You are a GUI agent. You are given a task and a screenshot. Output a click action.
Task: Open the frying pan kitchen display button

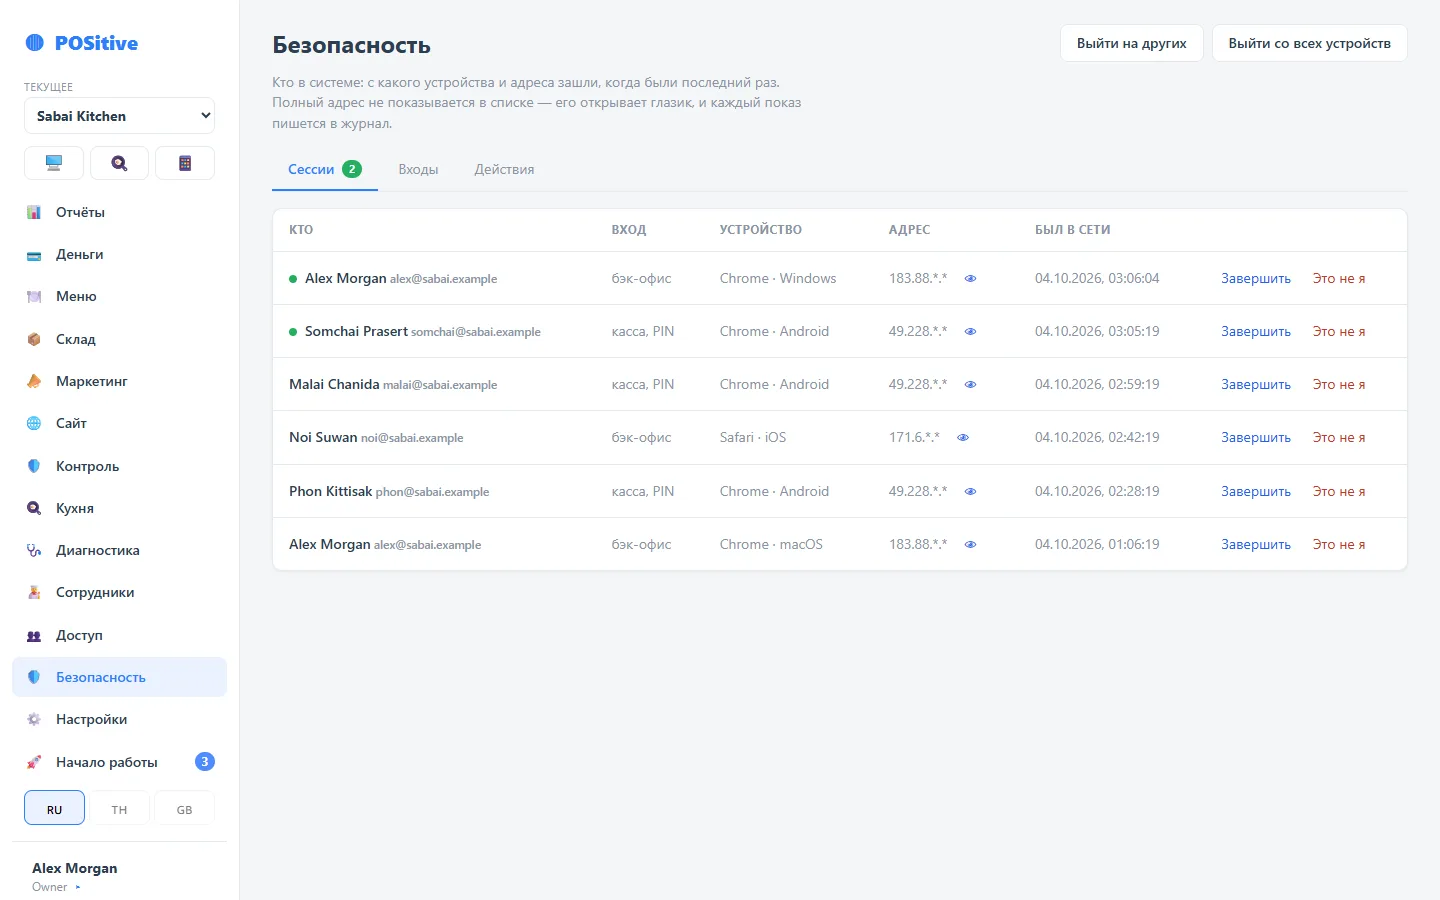click(x=119, y=163)
